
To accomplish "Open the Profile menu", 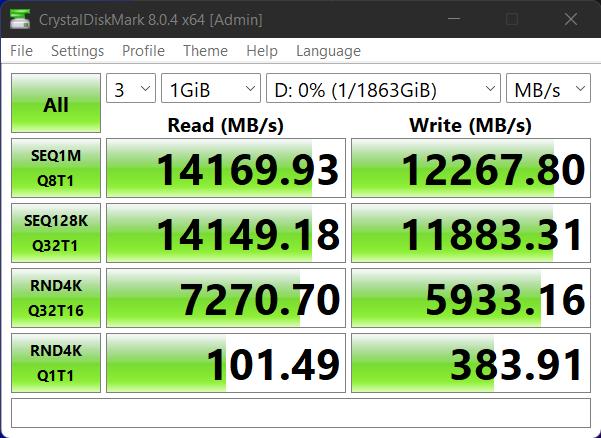I will [x=143, y=51].
